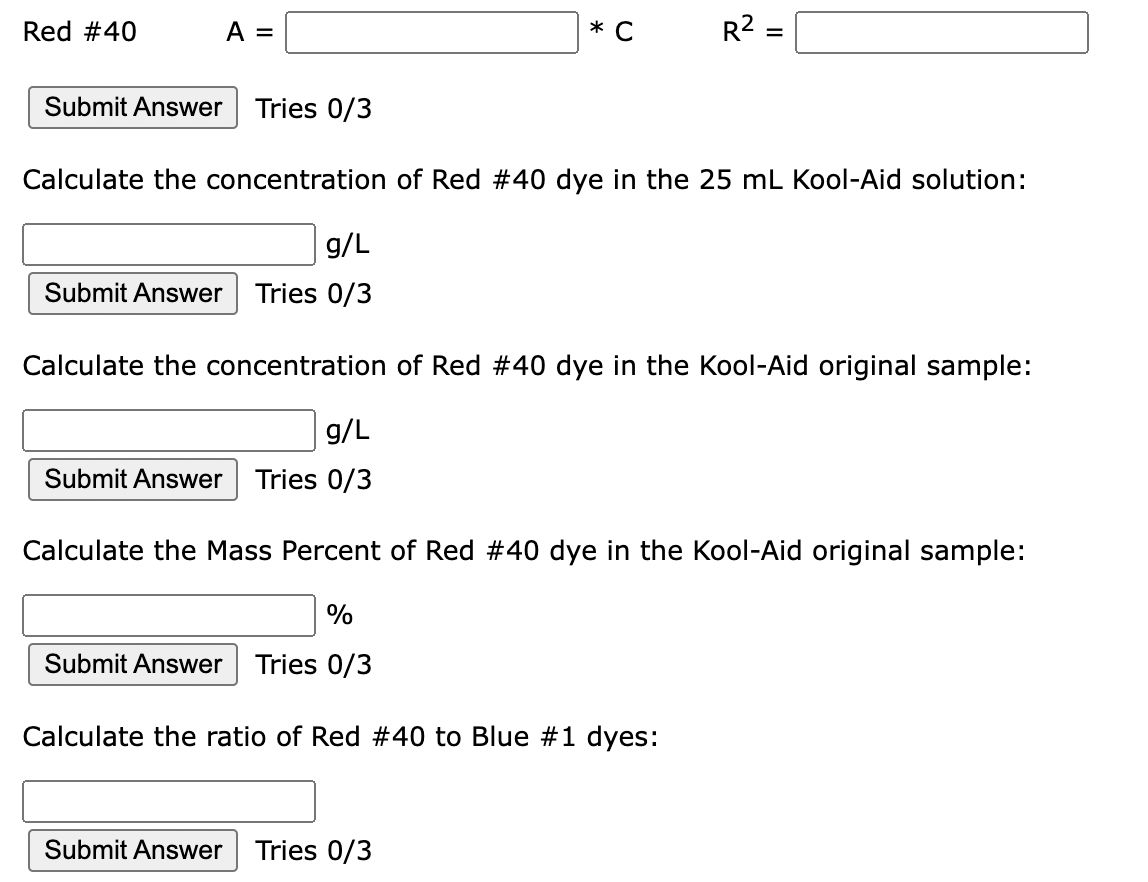Click the Red #40 label text
Screen dimensions: 1148x882
pos(80,31)
